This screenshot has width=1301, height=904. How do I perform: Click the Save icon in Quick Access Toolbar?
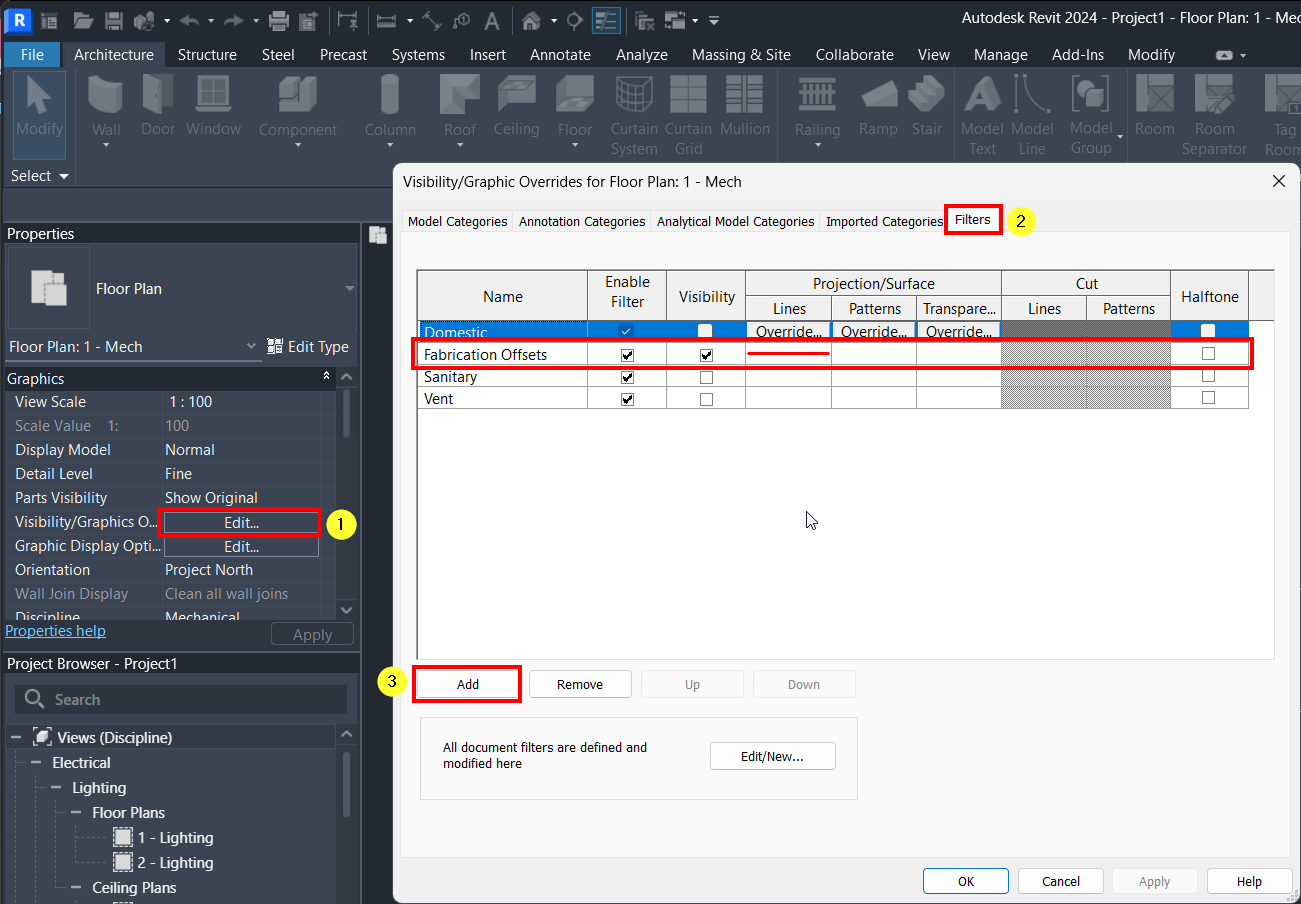pyautogui.click(x=112, y=20)
